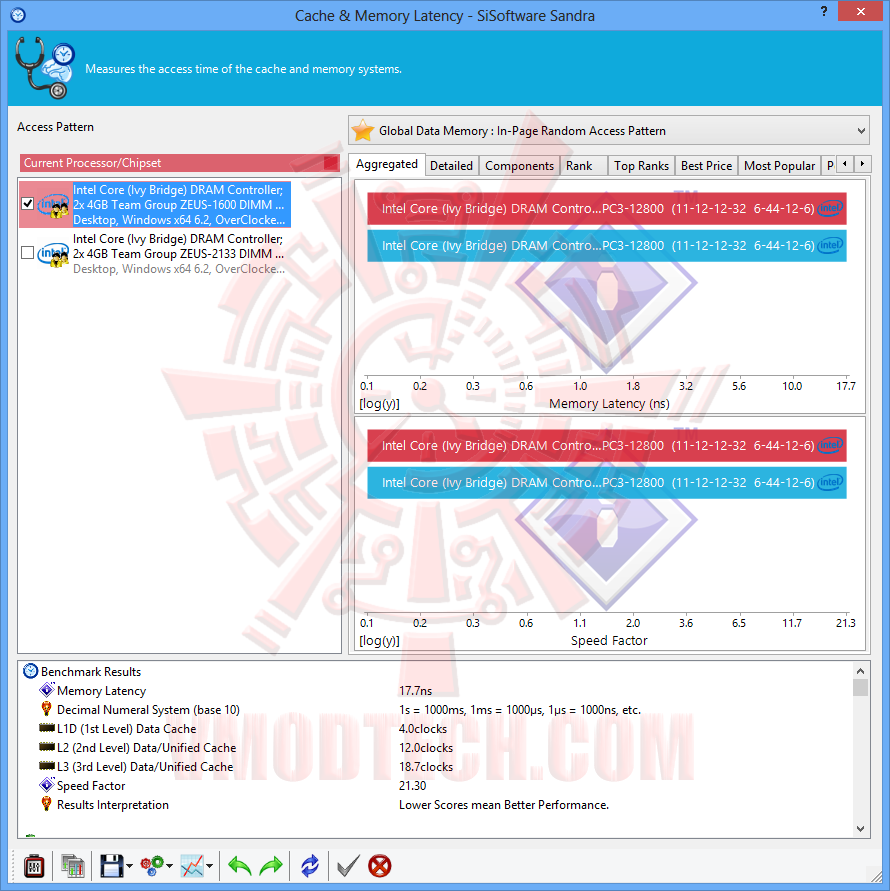Viewport: 890px width, 891px height.
Task: Click red bar in Memory Latency chart
Action: tap(606, 209)
